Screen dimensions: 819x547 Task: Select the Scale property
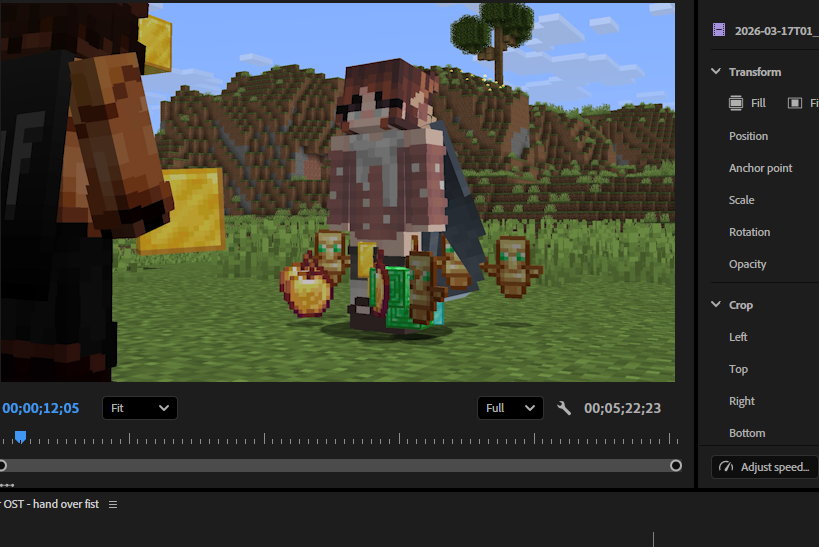click(x=742, y=200)
